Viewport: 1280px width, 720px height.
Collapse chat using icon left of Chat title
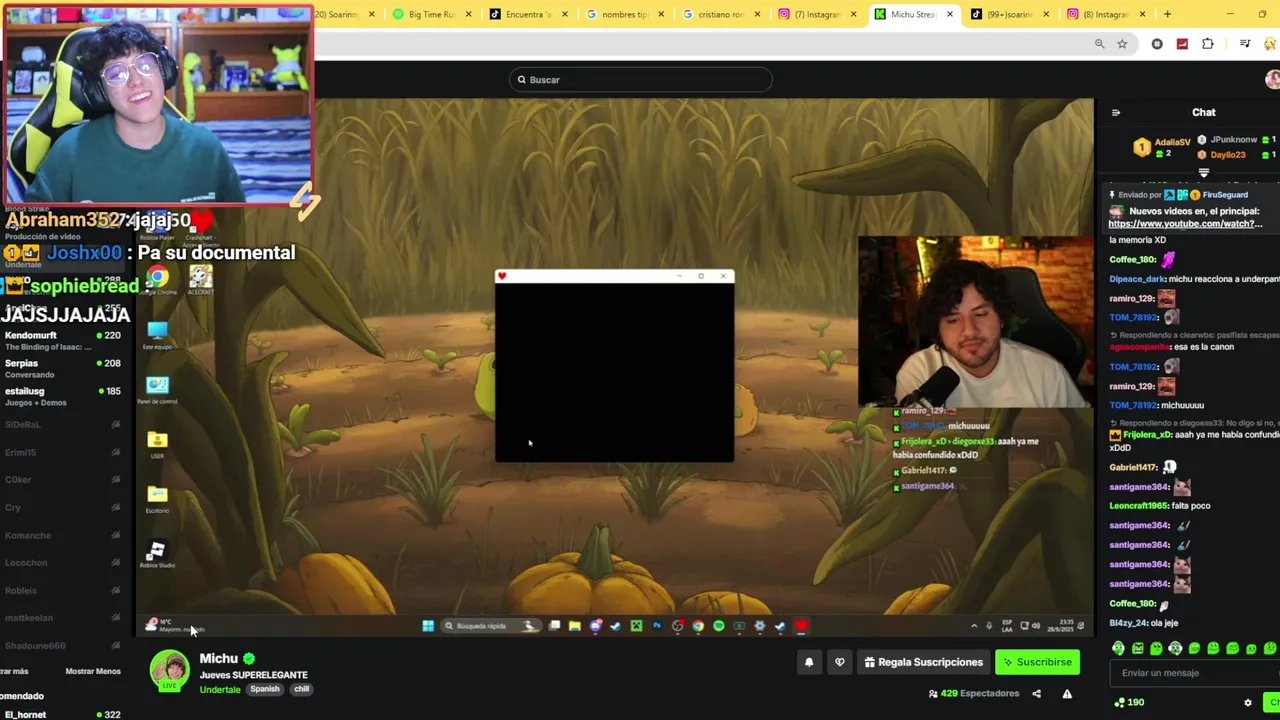point(1116,113)
